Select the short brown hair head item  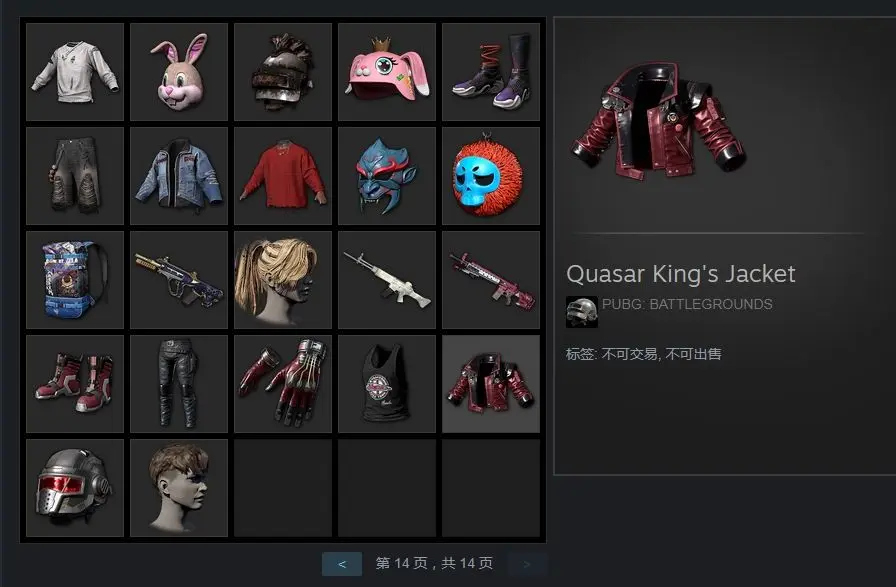(x=179, y=488)
